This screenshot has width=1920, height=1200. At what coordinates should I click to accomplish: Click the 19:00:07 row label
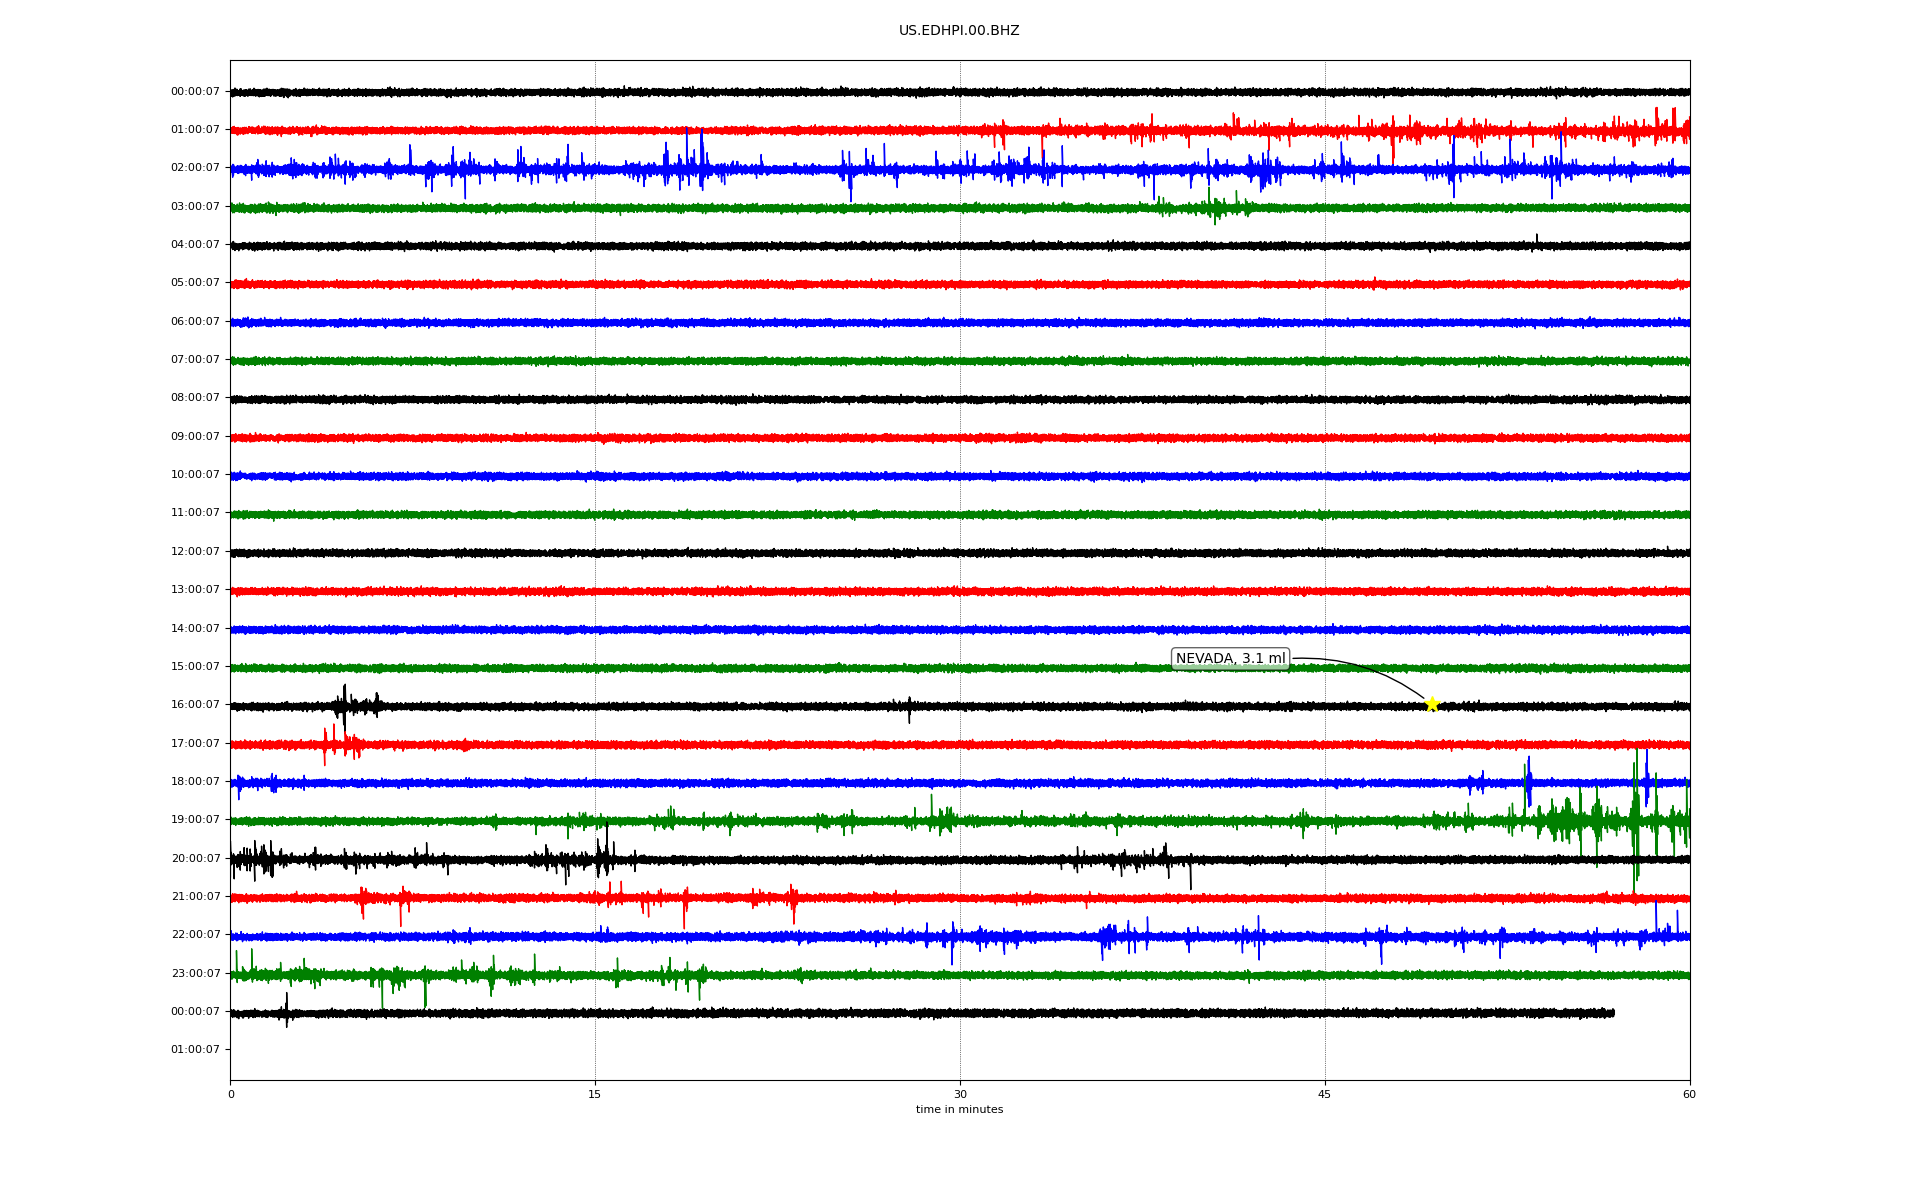195,820
